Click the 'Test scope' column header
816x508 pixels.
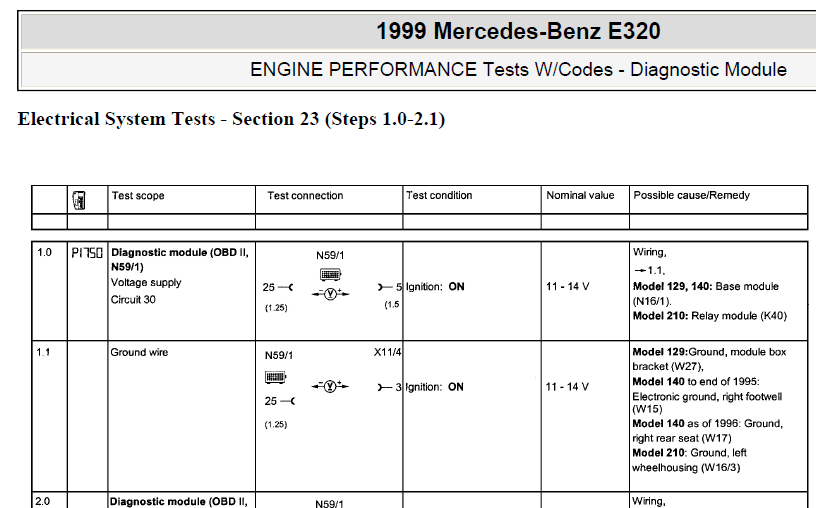pyautogui.click(x=138, y=196)
